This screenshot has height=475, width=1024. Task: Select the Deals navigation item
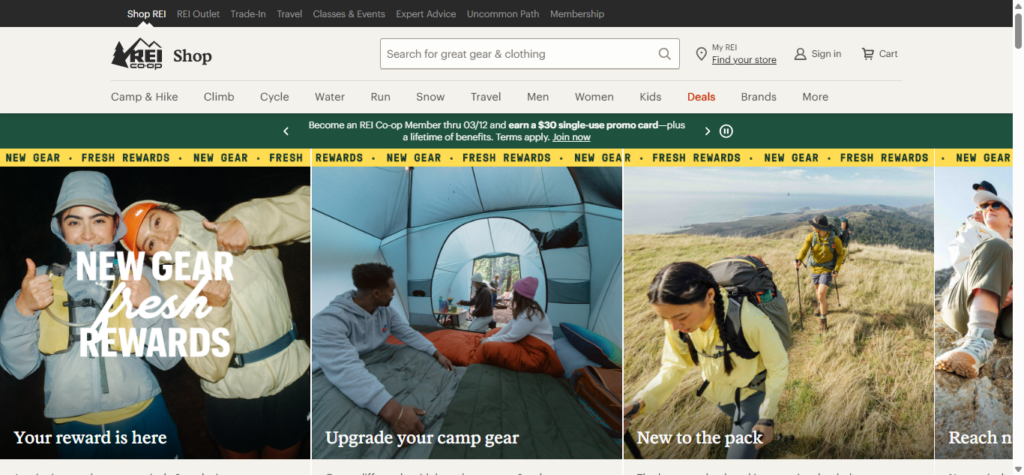(701, 97)
